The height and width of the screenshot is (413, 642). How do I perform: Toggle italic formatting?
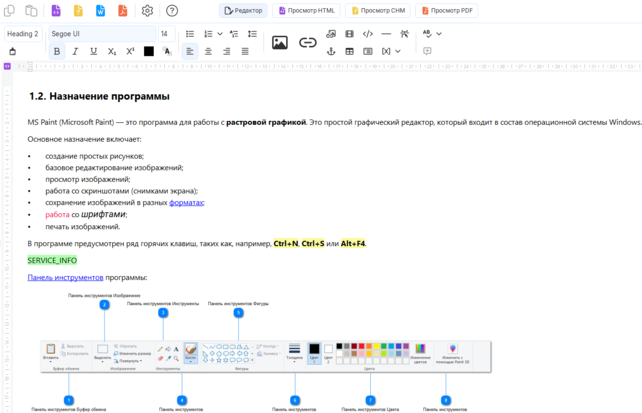(x=75, y=51)
